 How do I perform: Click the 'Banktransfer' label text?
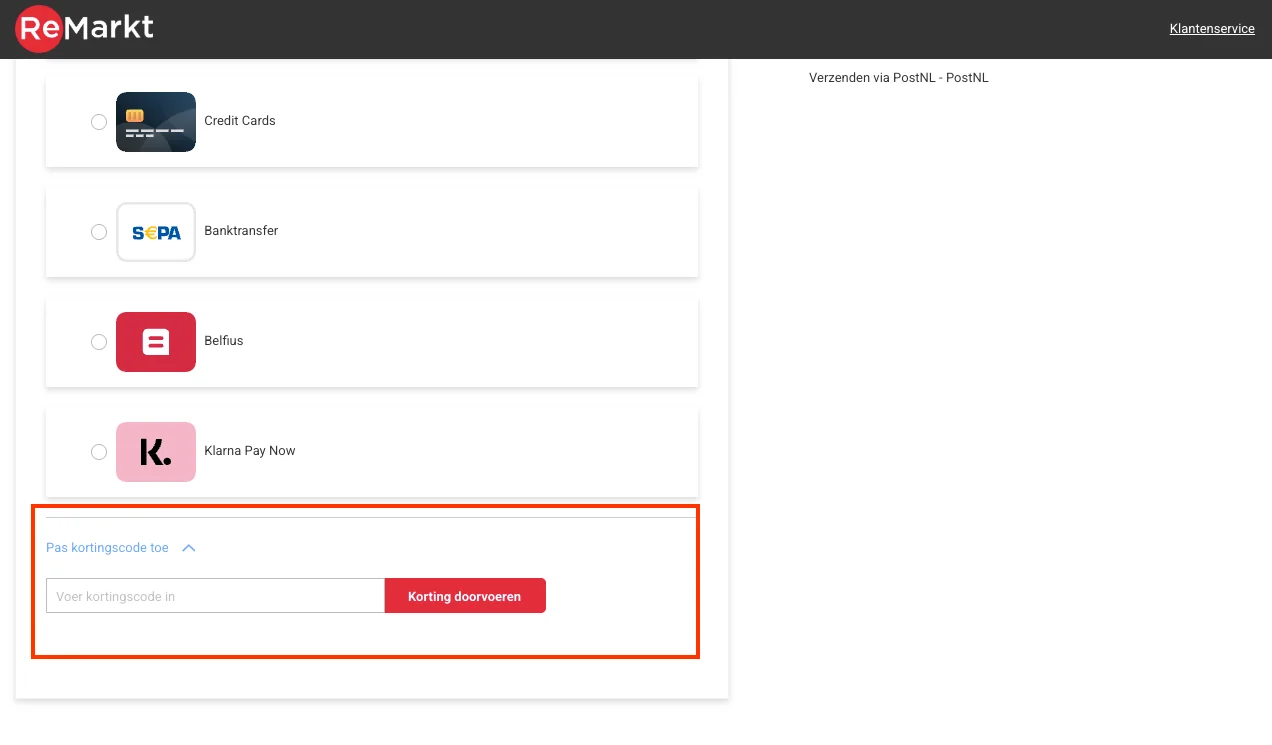pyautogui.click(x=241, y=231)
